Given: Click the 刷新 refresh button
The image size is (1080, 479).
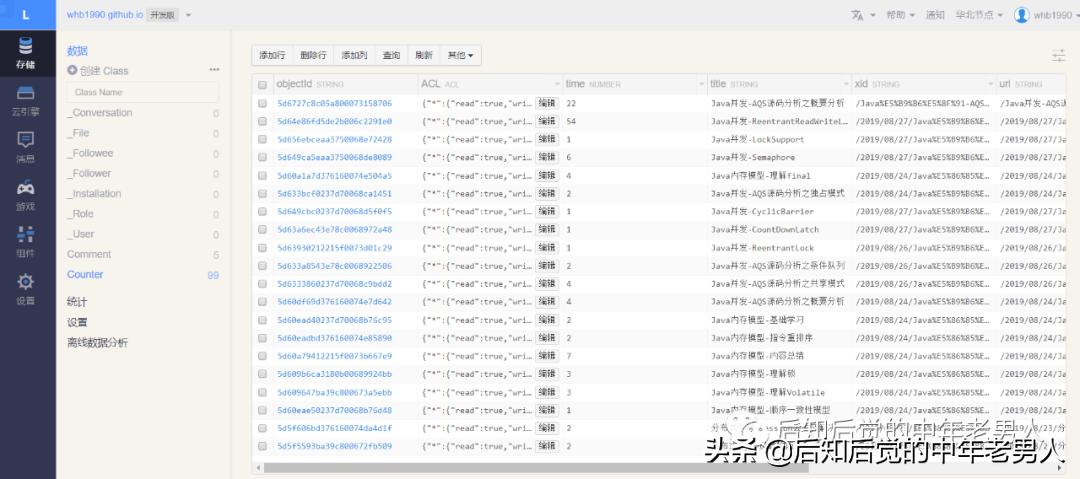Looking at the screenshot, I should coord(424,56).
